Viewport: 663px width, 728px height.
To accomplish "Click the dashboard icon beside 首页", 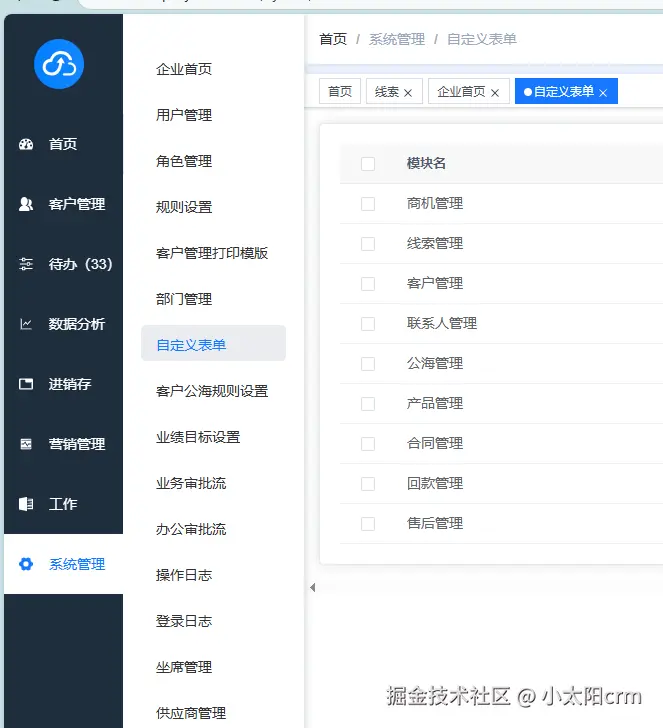I will pos(26,144).
